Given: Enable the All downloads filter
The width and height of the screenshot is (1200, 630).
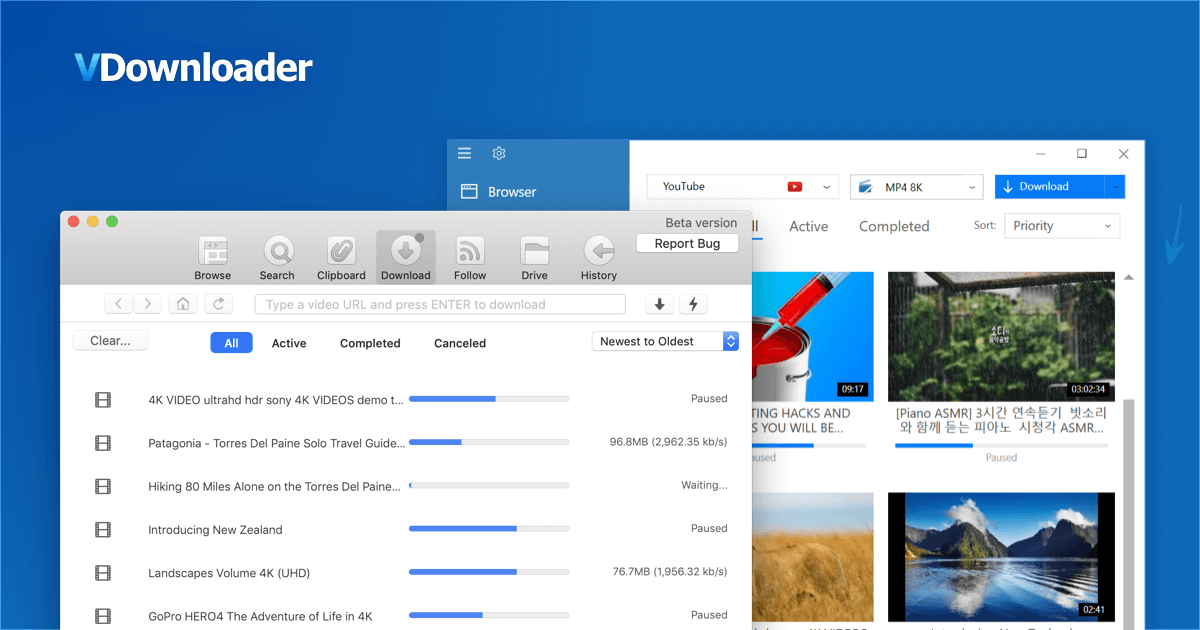Looking at the screenshot, I should tap(231, 342).
